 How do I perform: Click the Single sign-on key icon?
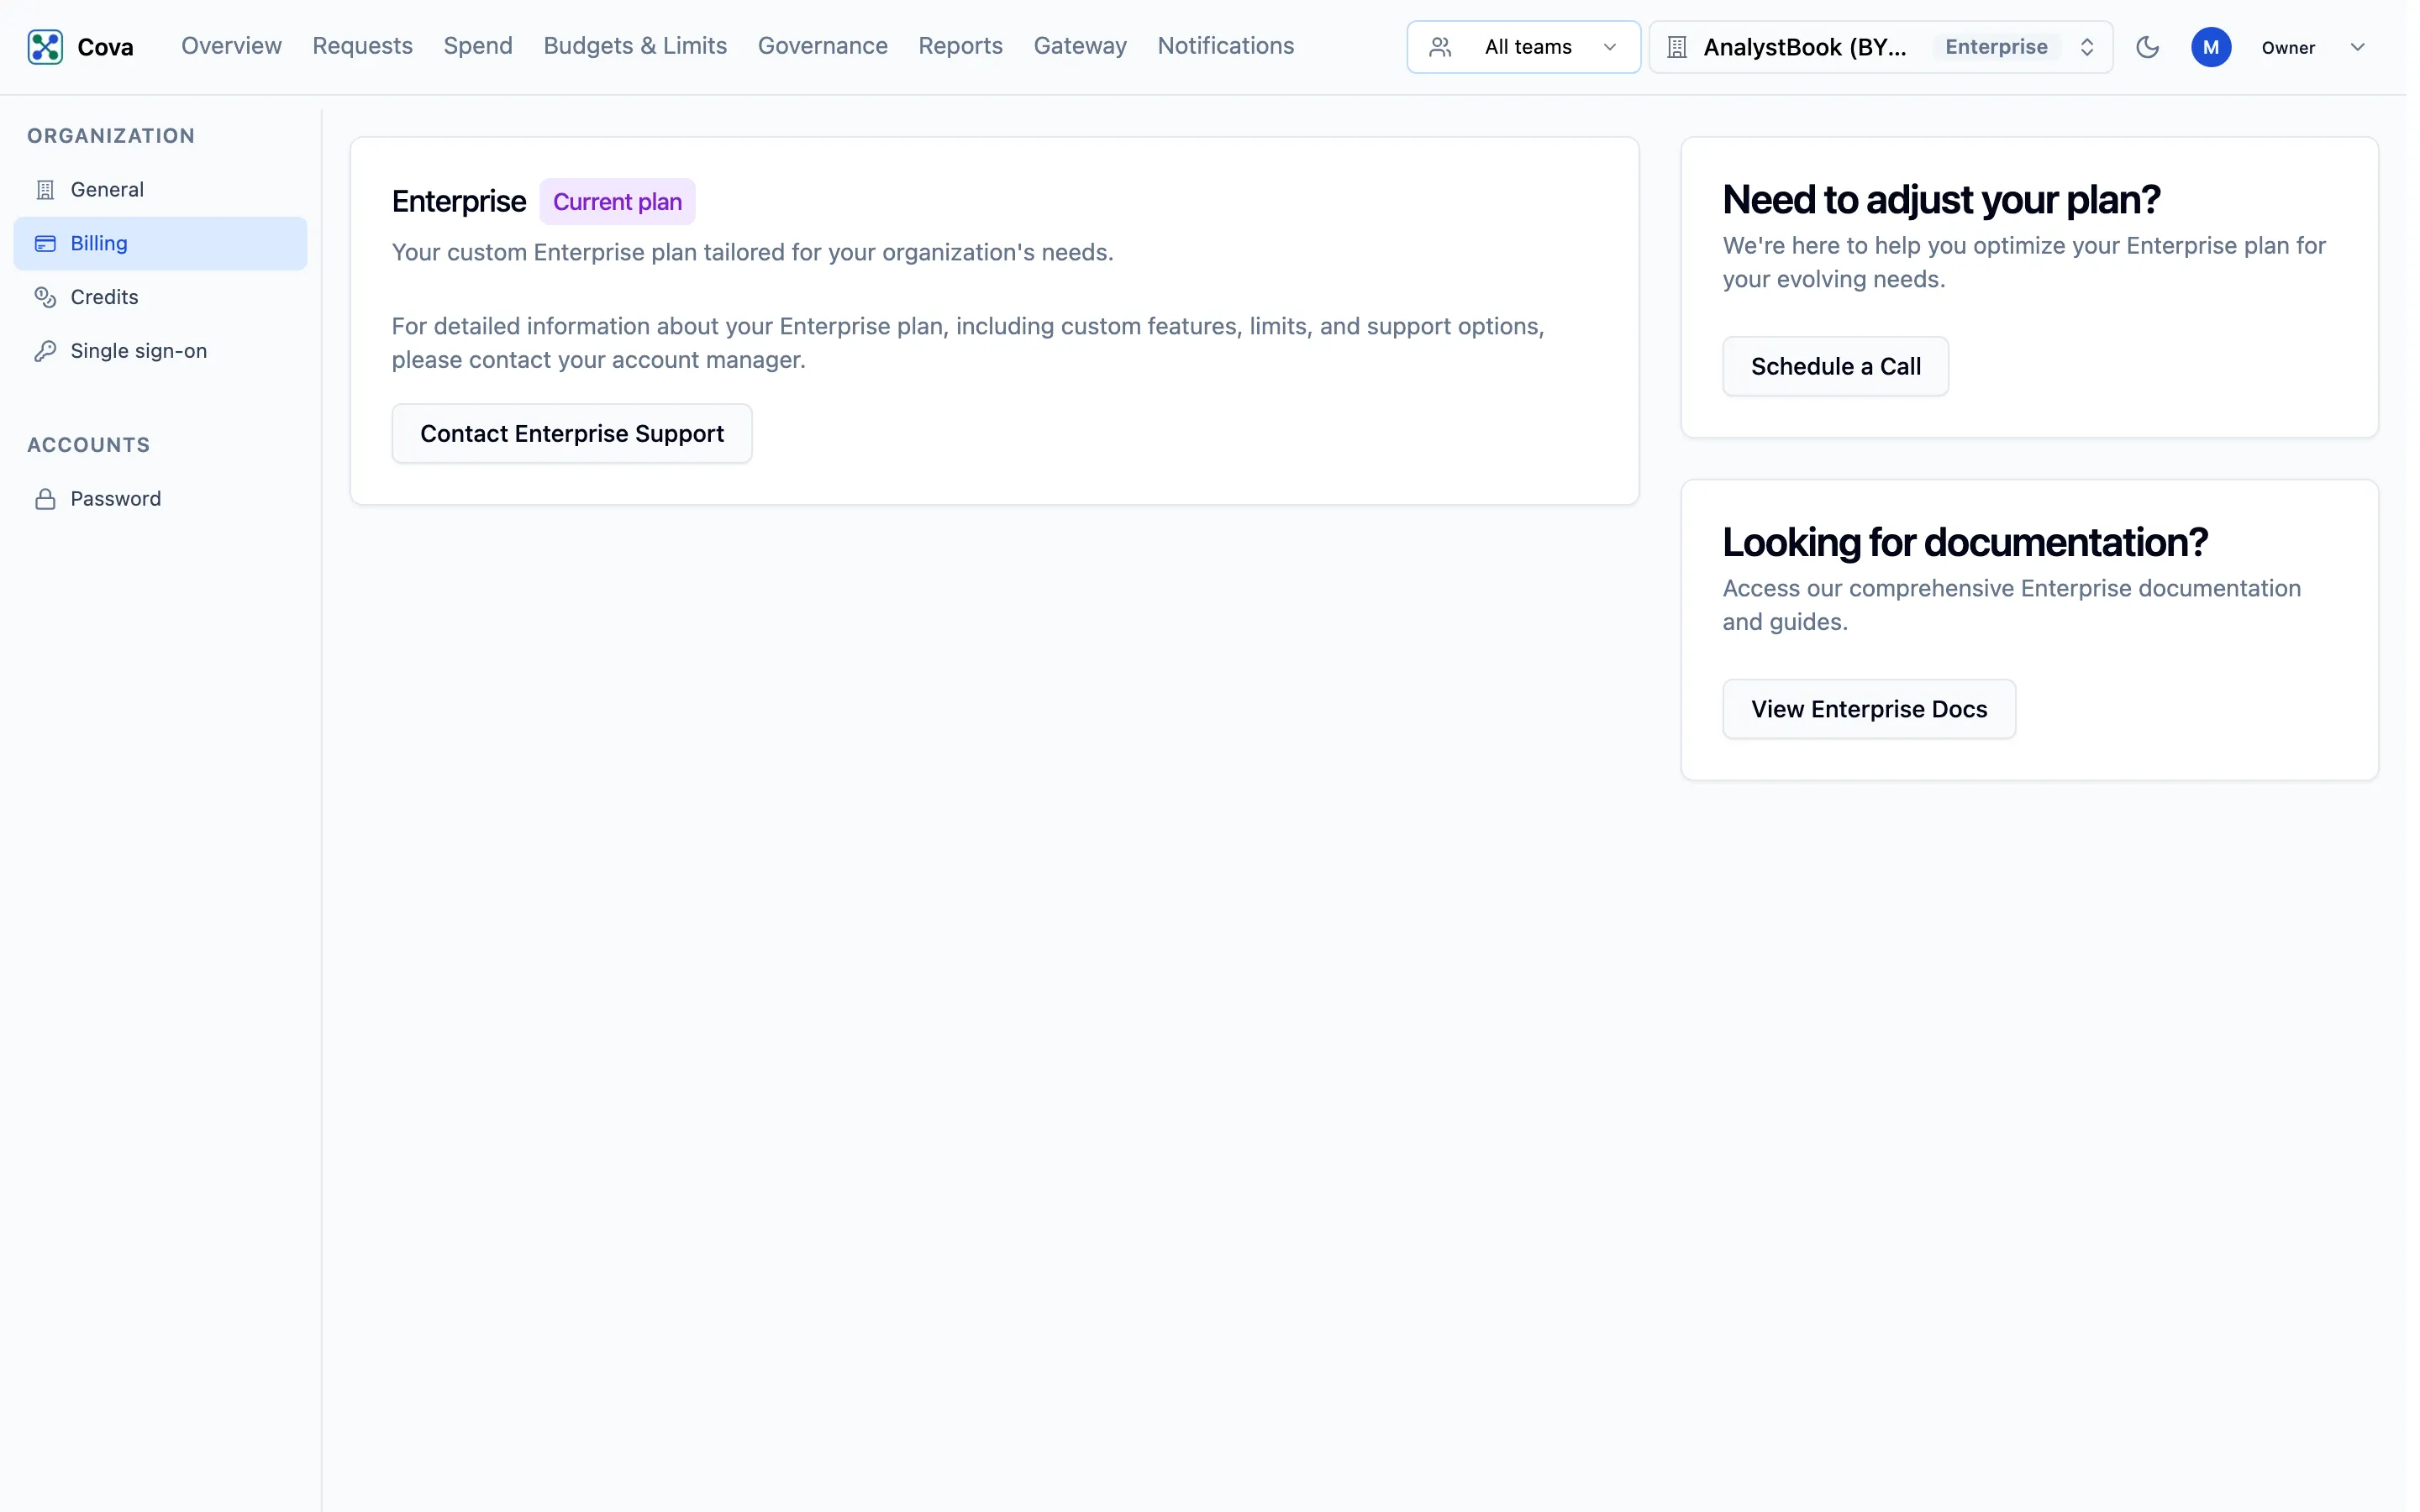coord(45,351)
